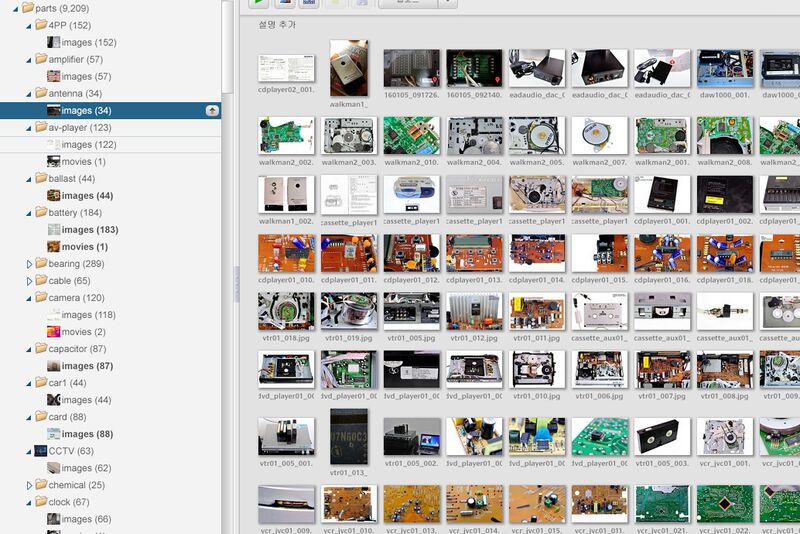Collapse the clock folder

tap(29, 502)
